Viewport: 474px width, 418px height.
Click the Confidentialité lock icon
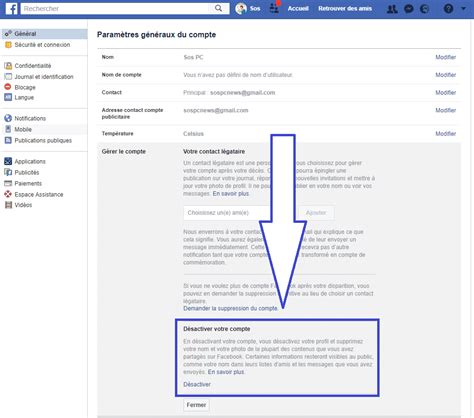point(8,66)
